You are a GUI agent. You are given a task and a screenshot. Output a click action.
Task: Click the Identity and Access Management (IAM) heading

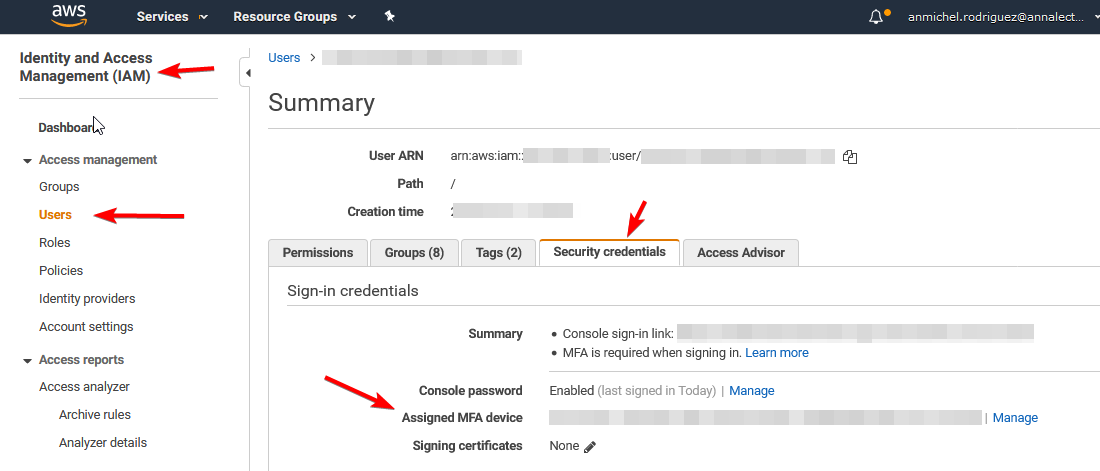coord(86,67)
